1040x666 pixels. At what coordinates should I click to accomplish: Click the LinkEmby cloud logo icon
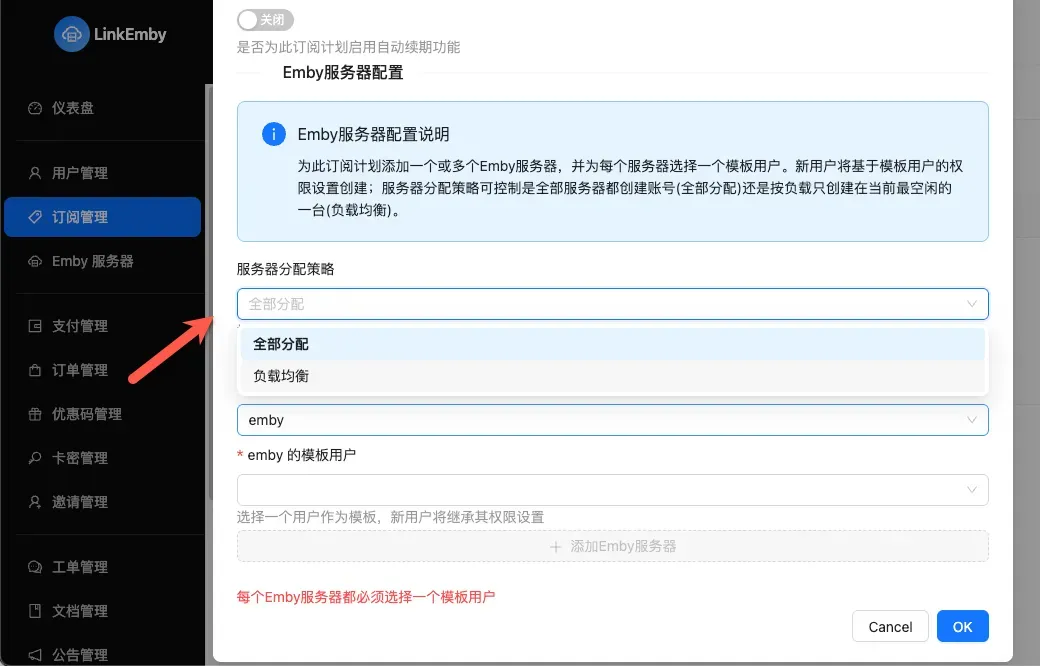point(73,34)
